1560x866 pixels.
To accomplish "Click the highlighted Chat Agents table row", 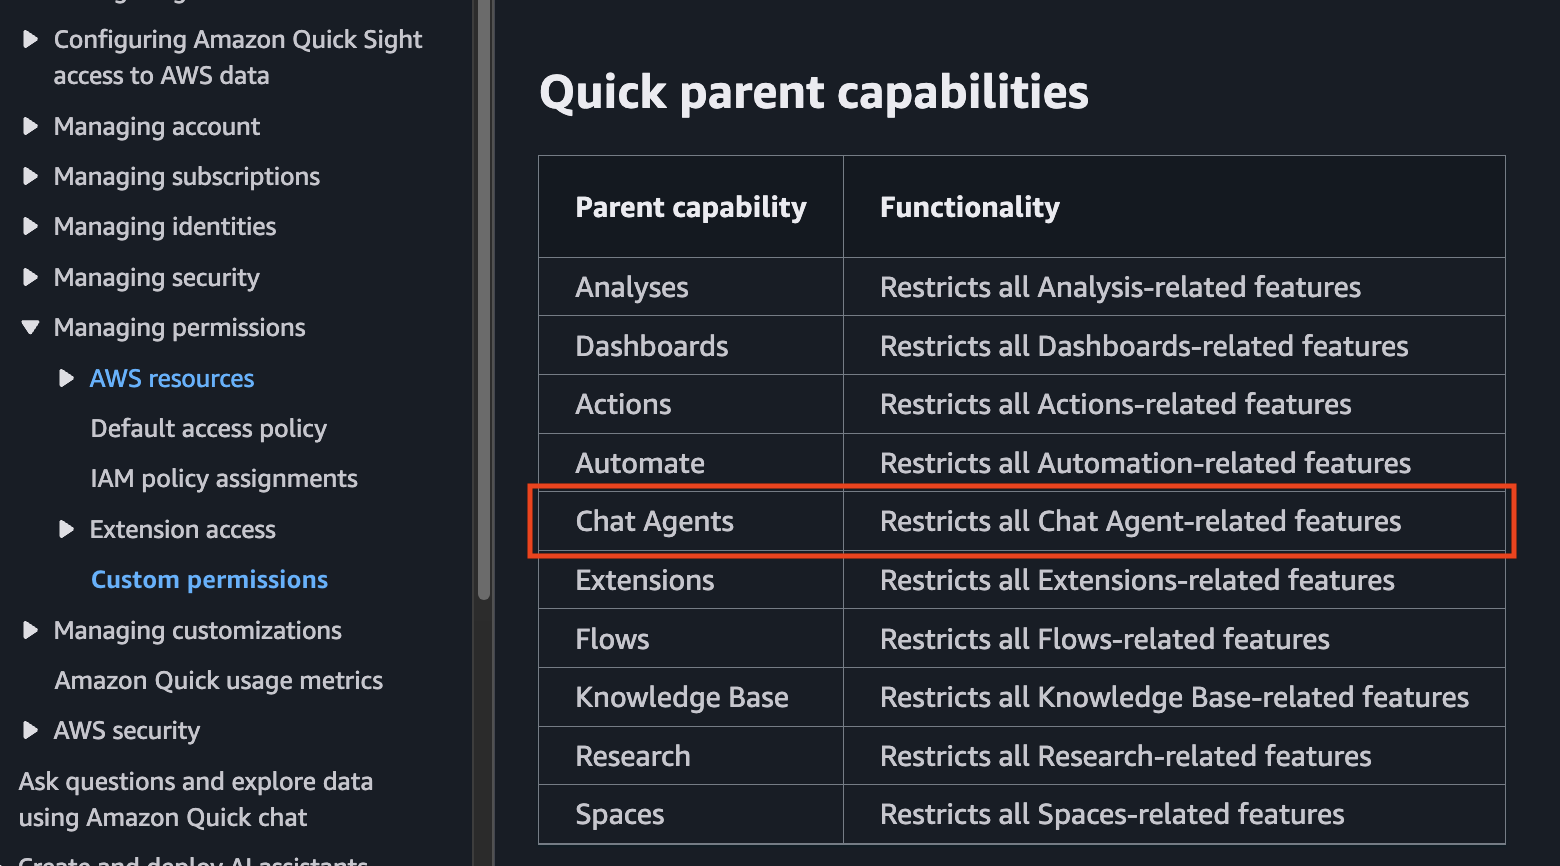I will click(x=1022, y=521).
